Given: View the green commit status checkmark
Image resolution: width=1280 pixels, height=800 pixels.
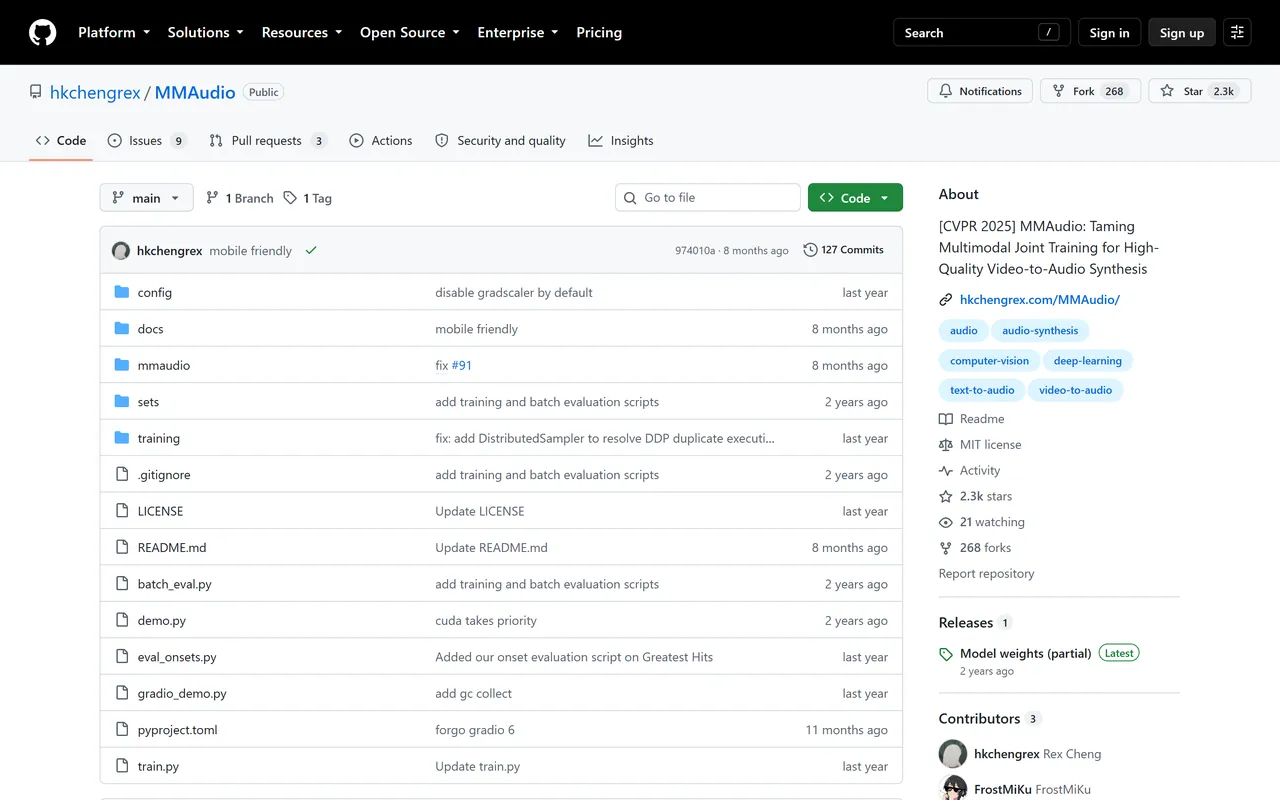Looking at the screenshot, I should [x=311, y=251].
